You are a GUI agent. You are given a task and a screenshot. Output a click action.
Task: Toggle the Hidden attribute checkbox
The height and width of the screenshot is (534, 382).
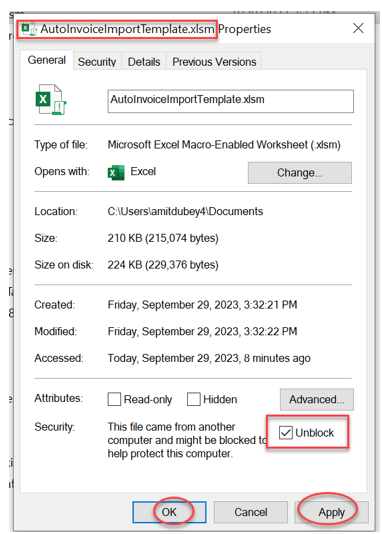tap(193, 399)
